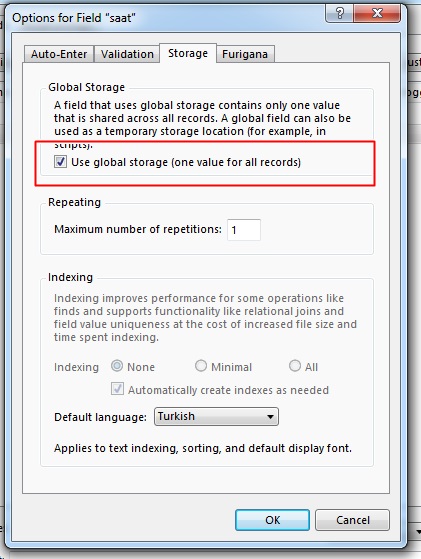Click the Turkish dropdown arrow

(271, 416)
